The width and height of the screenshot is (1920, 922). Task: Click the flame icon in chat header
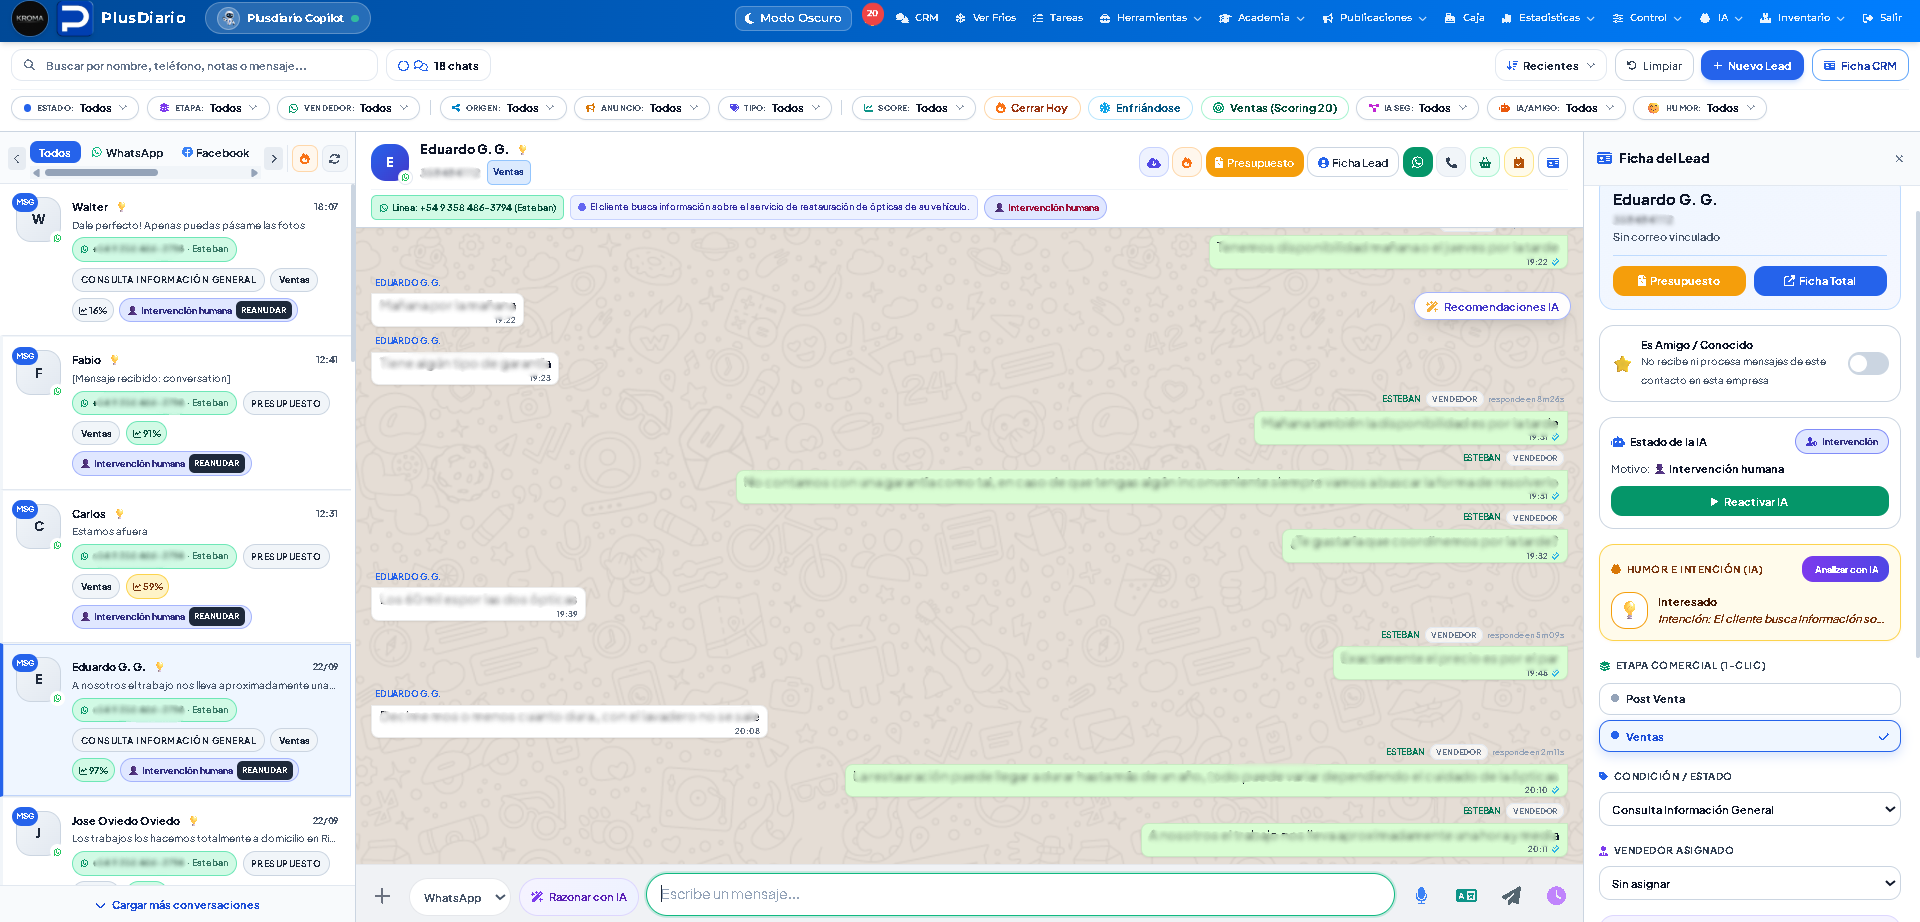pos(1187,163)
